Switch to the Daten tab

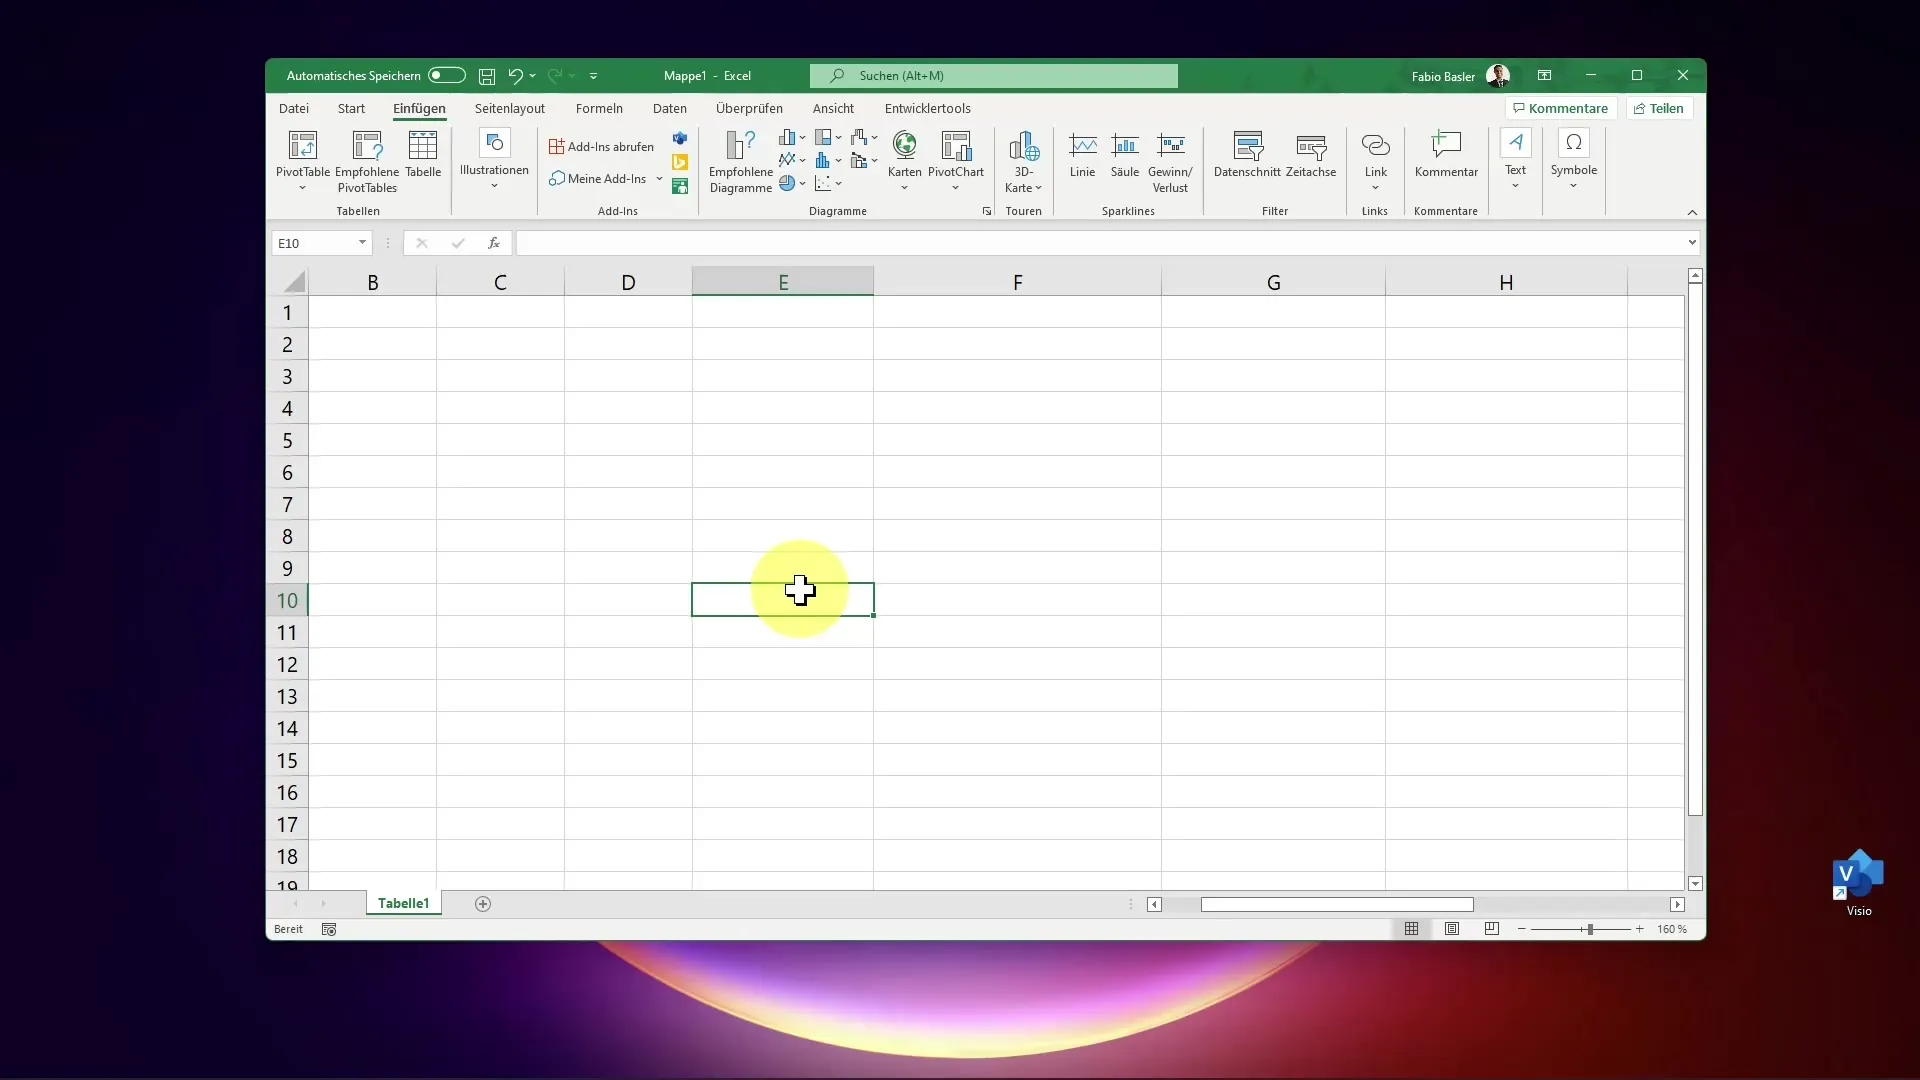(x=670, y=108)
